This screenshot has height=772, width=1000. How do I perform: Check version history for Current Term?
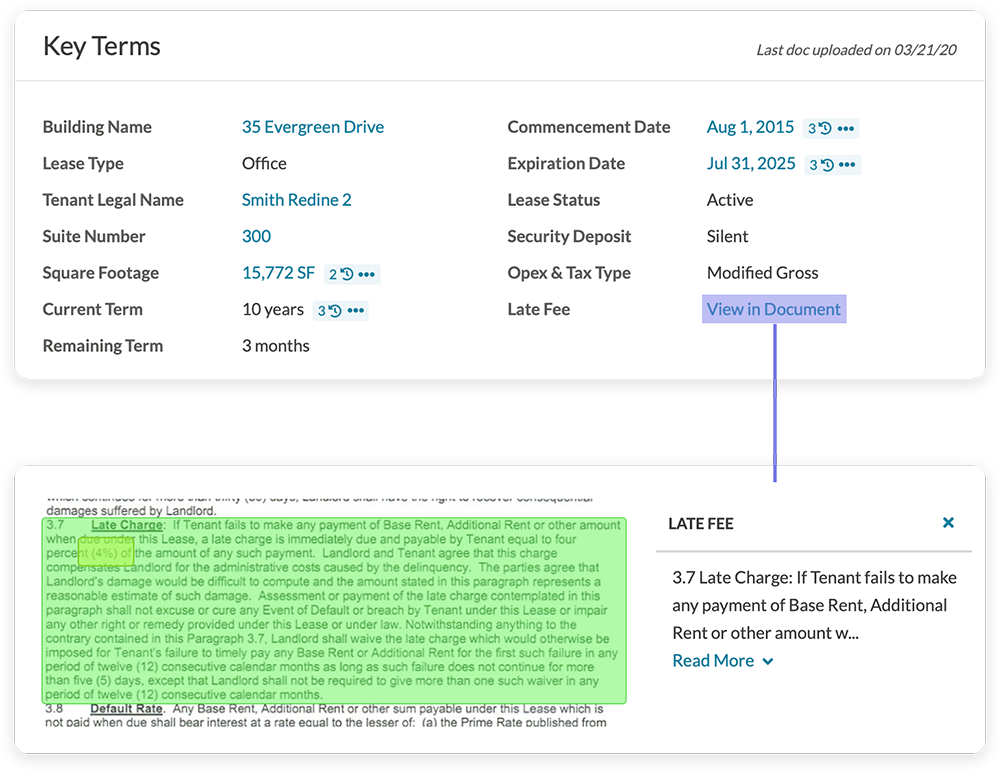click(329, 311)
